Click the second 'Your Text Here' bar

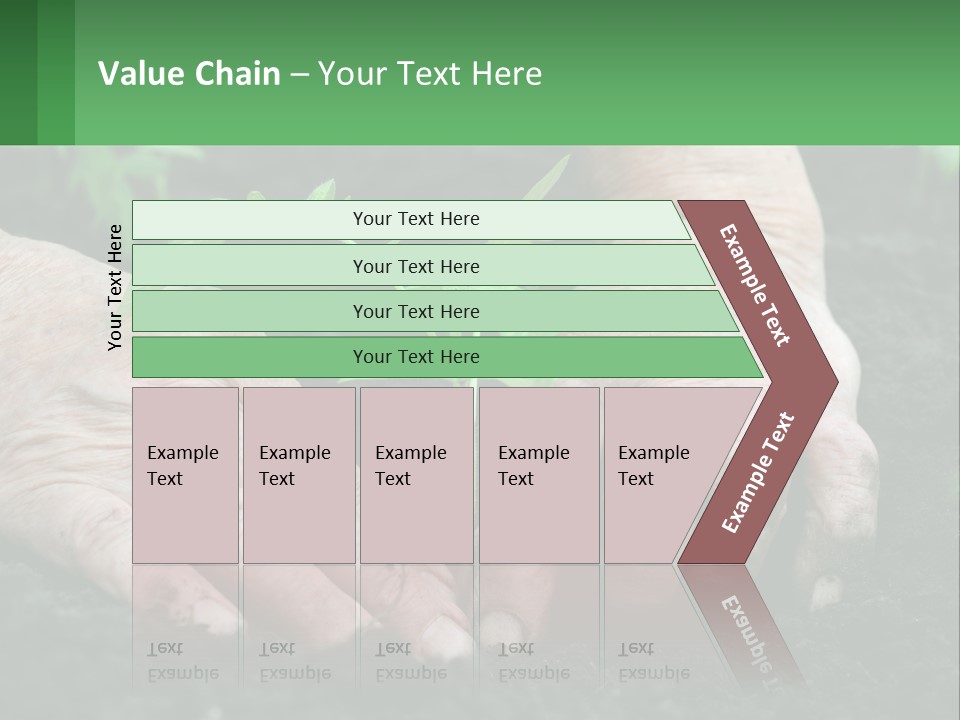(x=415, y=266)
